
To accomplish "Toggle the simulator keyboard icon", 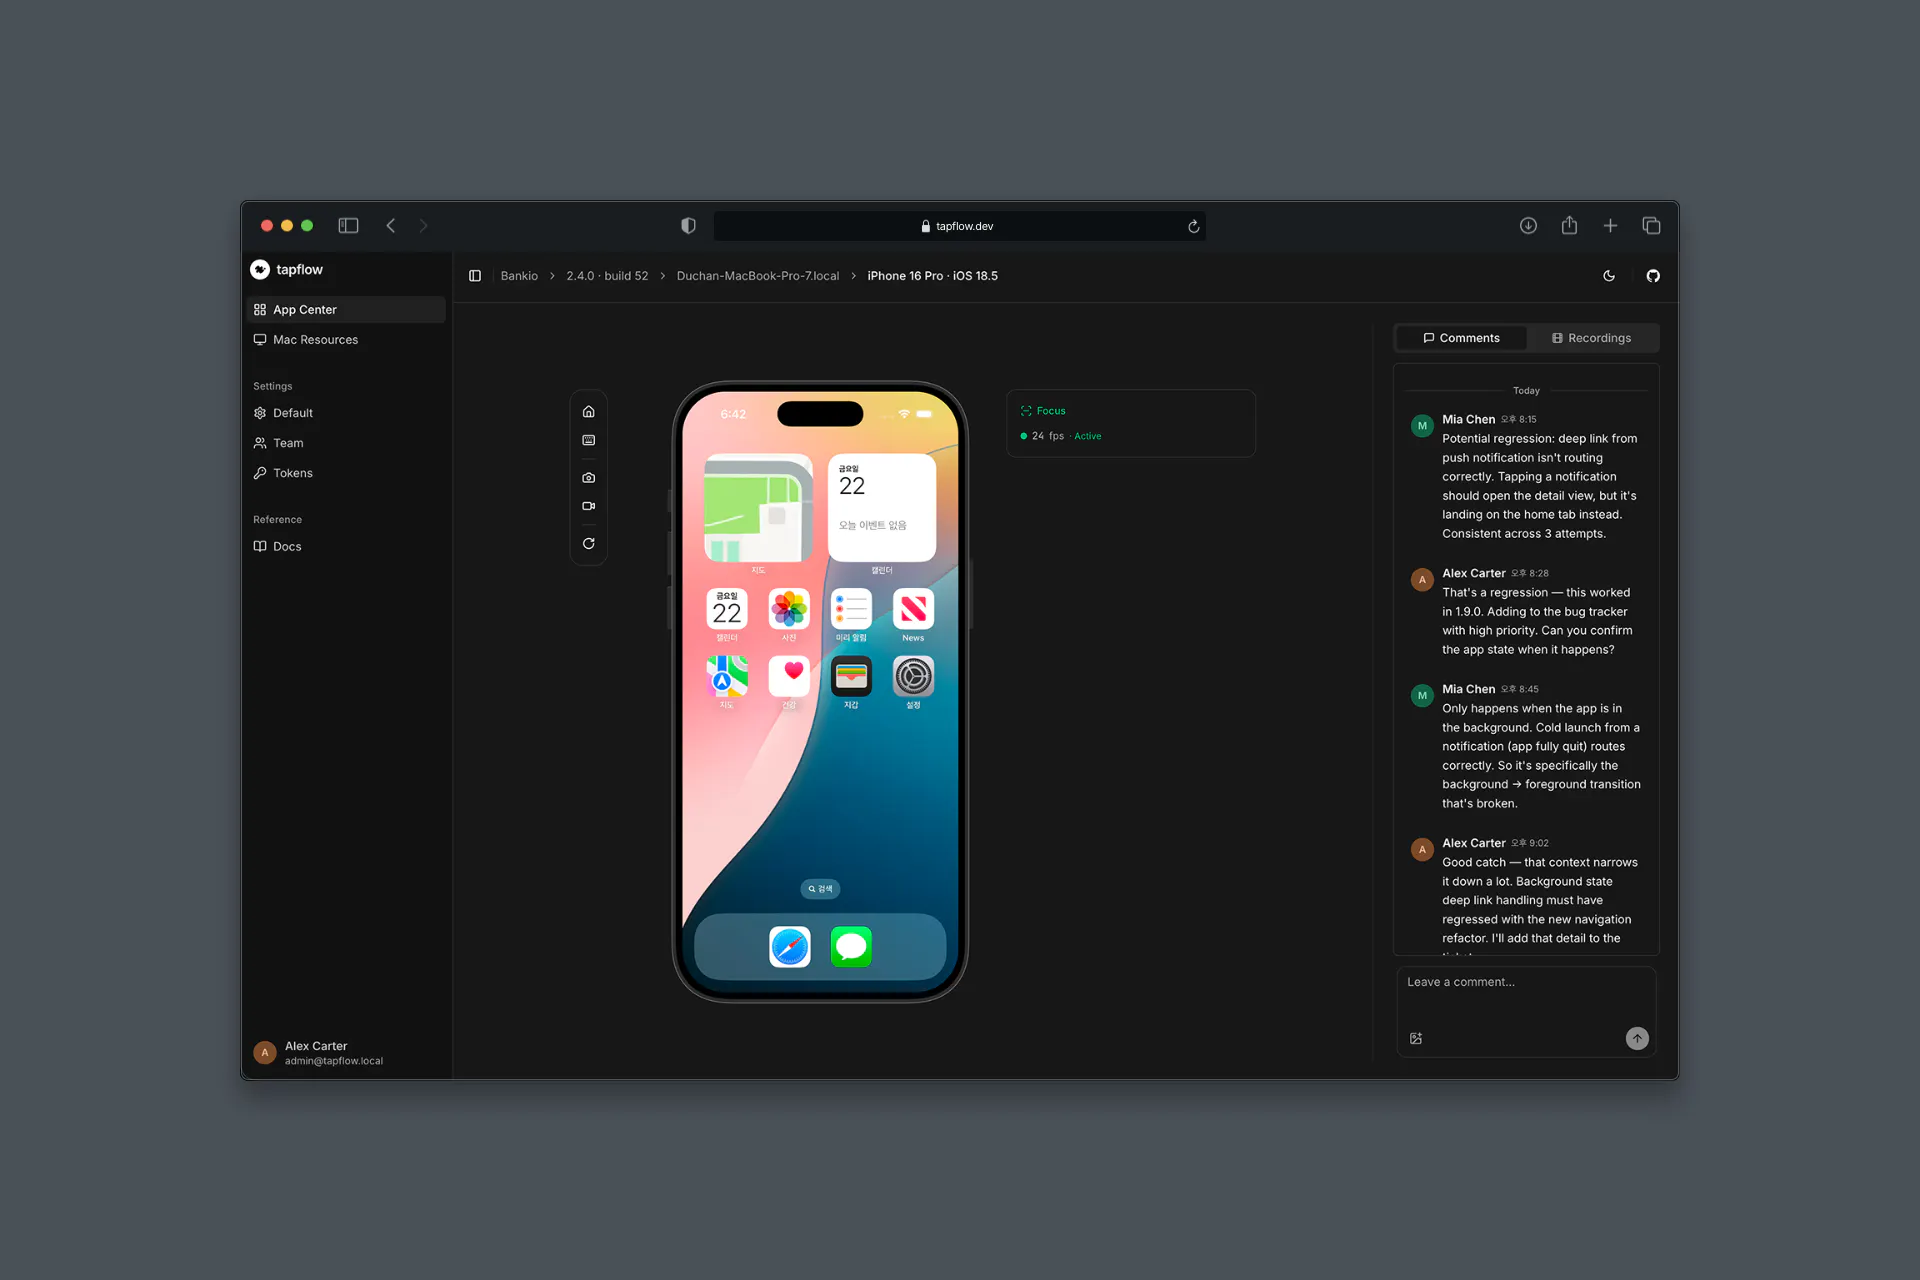I will (588, 440).
